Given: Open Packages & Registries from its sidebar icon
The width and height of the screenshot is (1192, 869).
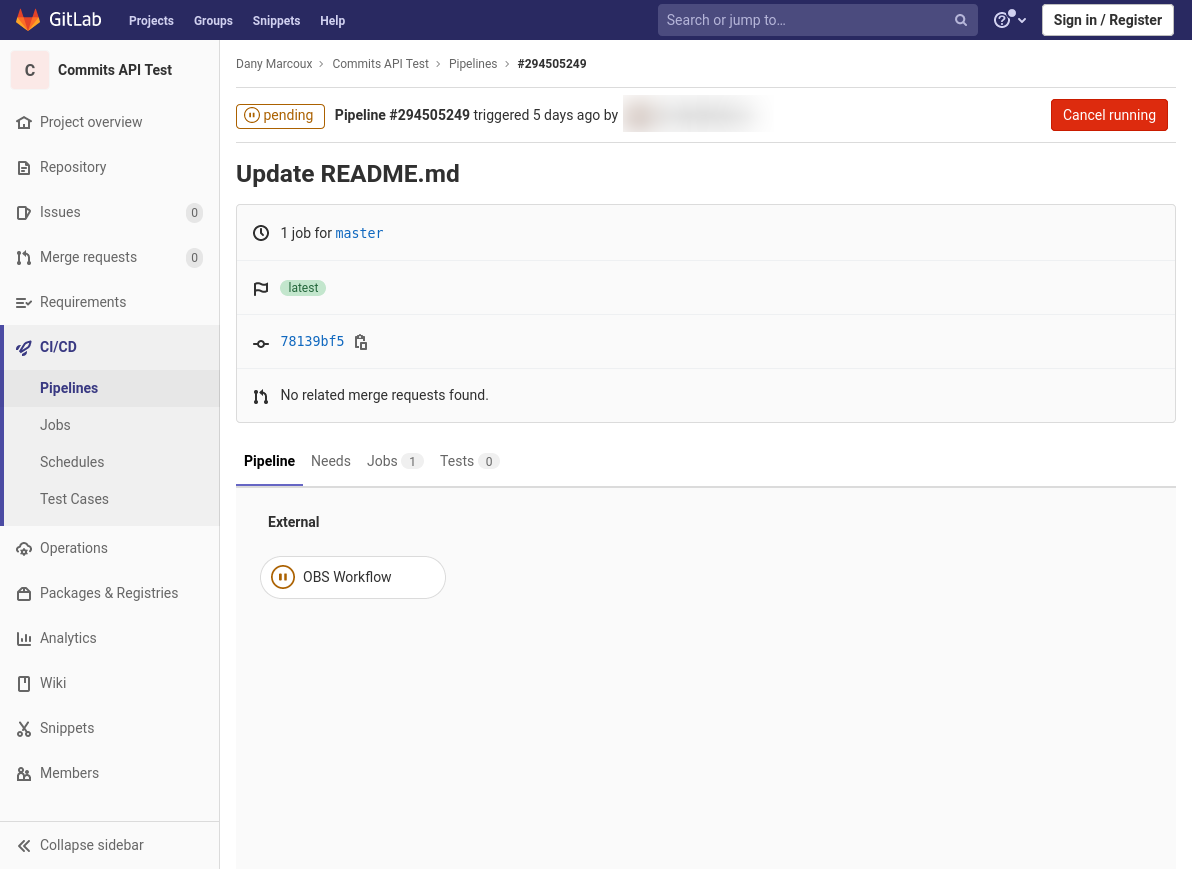Looking at the screenshot, I should pos(23,593).
